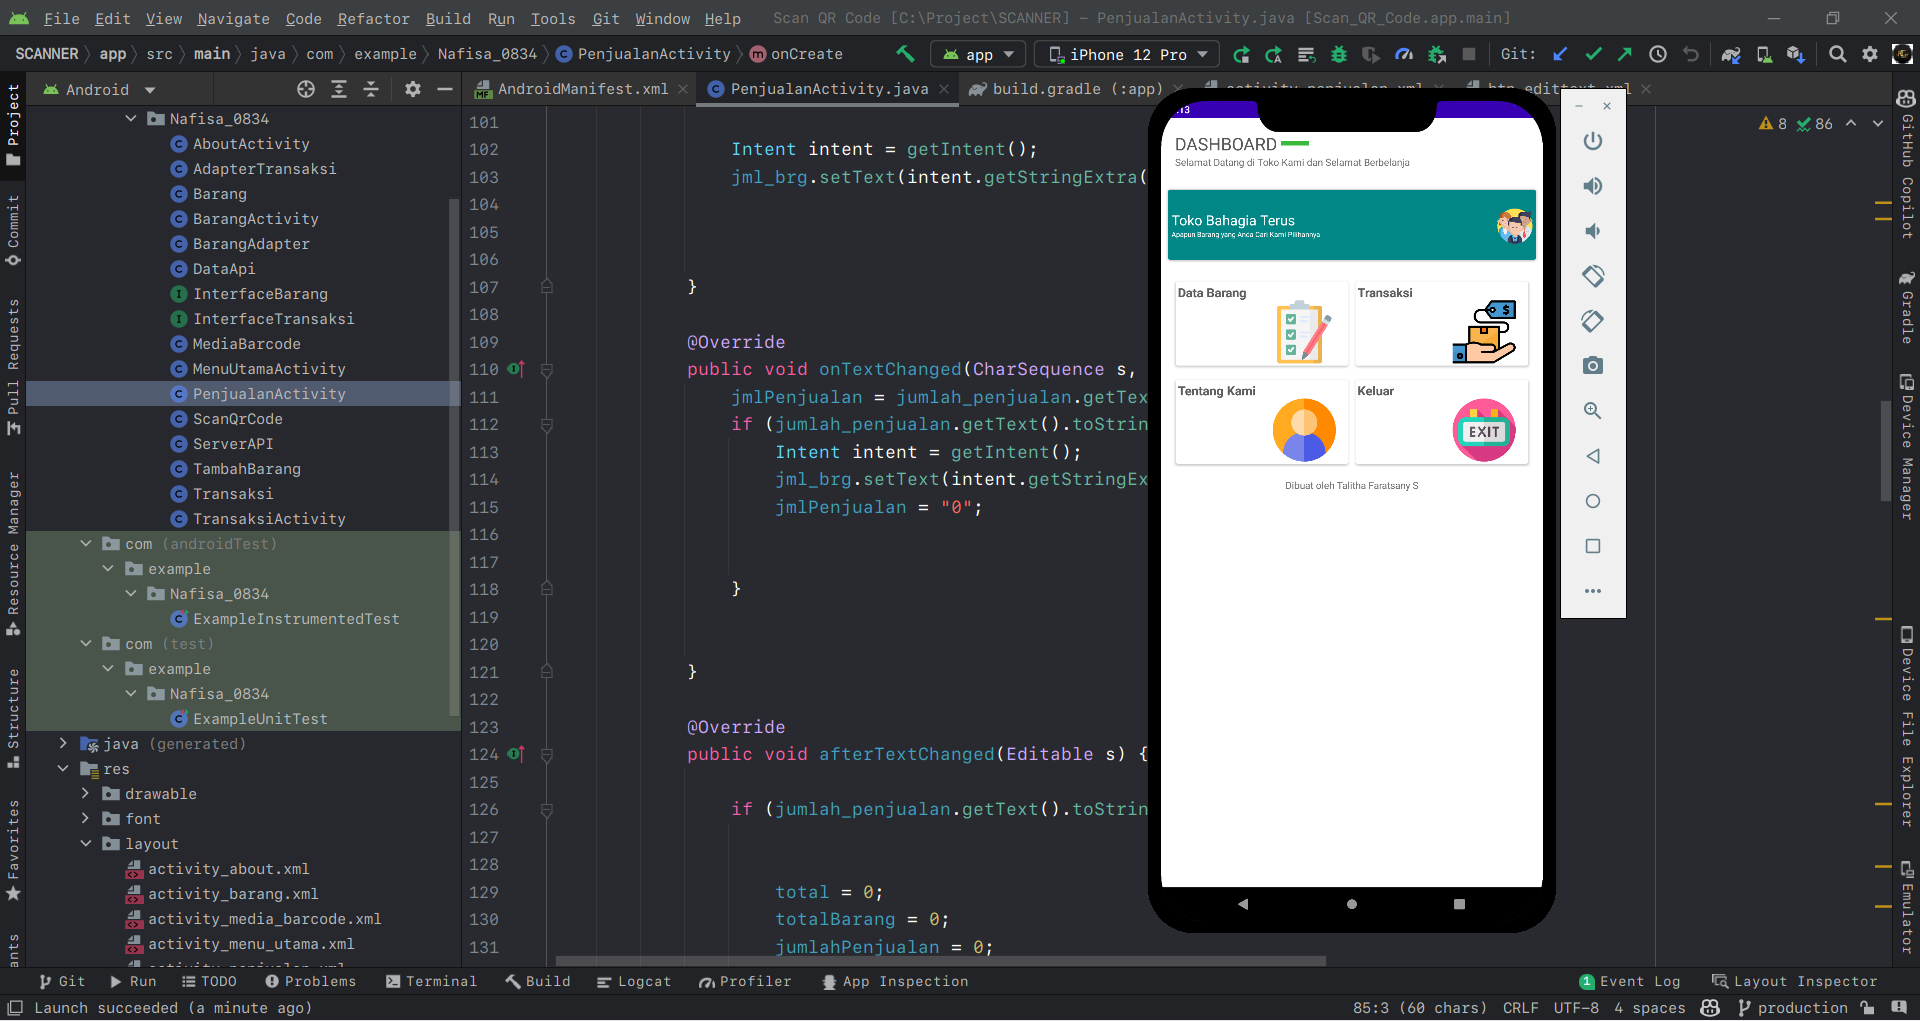This screenshot has height=1021, width=1920.
Task: Start debugging with the bug icon
Action: 1339,55
